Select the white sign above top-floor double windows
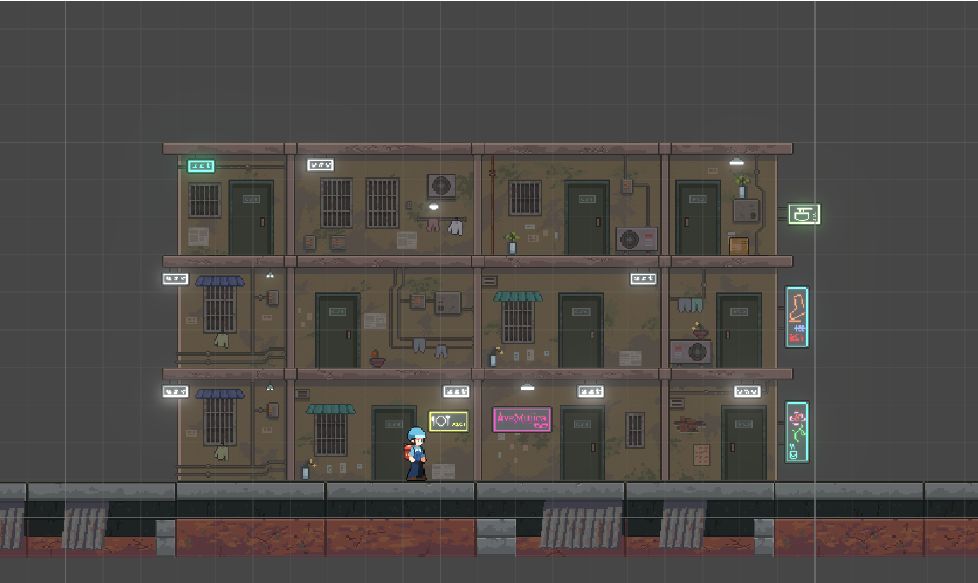978x583 pixels. 321,165
